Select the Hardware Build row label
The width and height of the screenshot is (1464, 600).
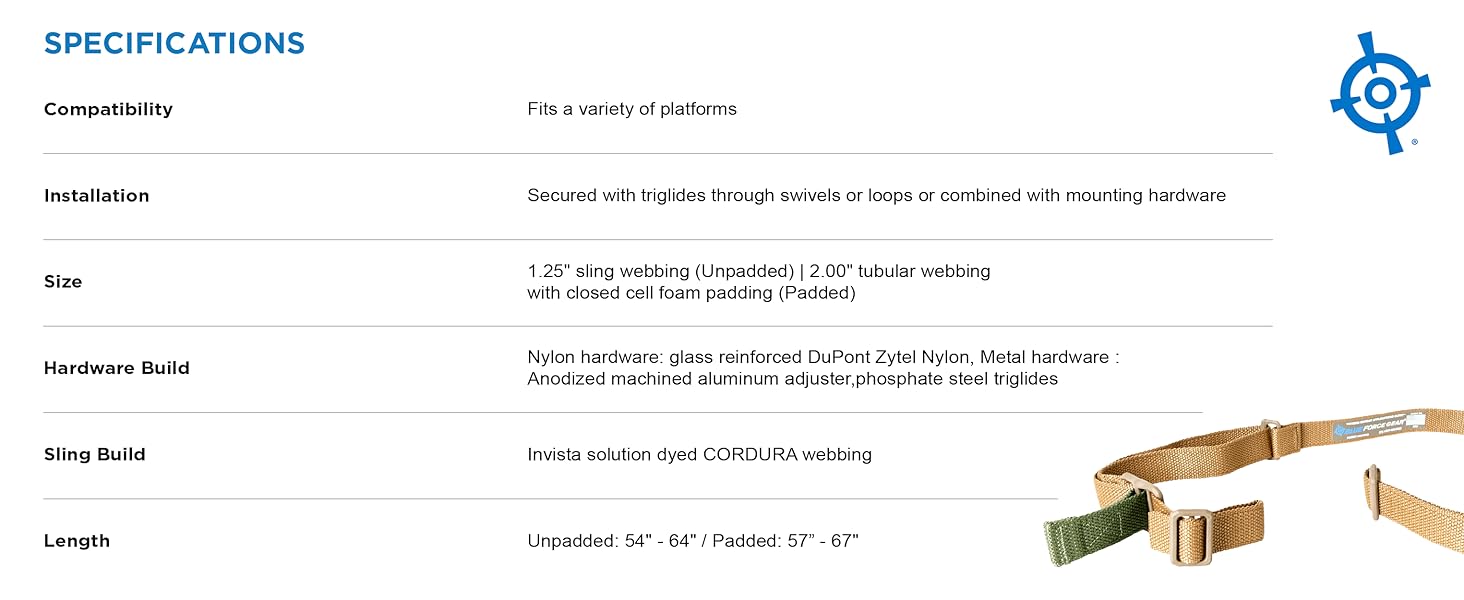point(116,368)
